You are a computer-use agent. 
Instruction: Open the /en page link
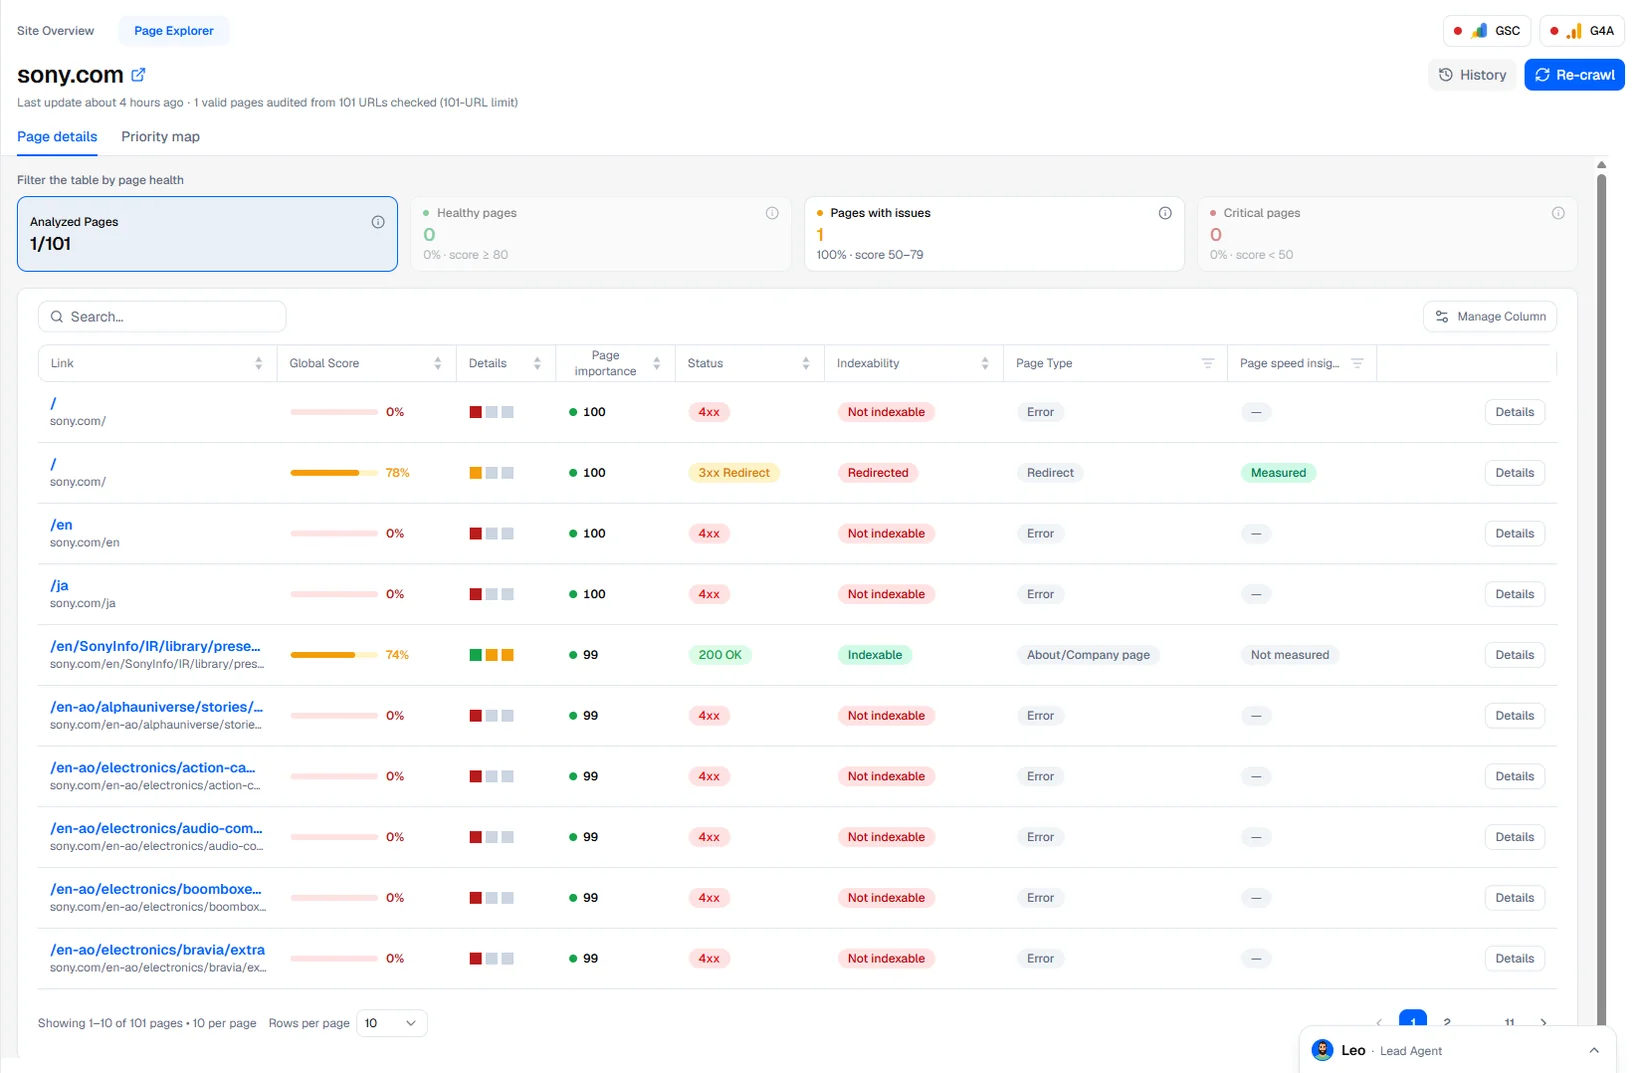(61, 525)
